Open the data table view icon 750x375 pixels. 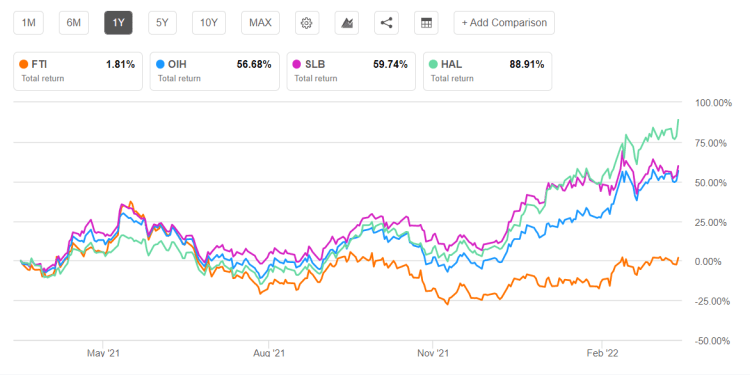tap(426, 23)
